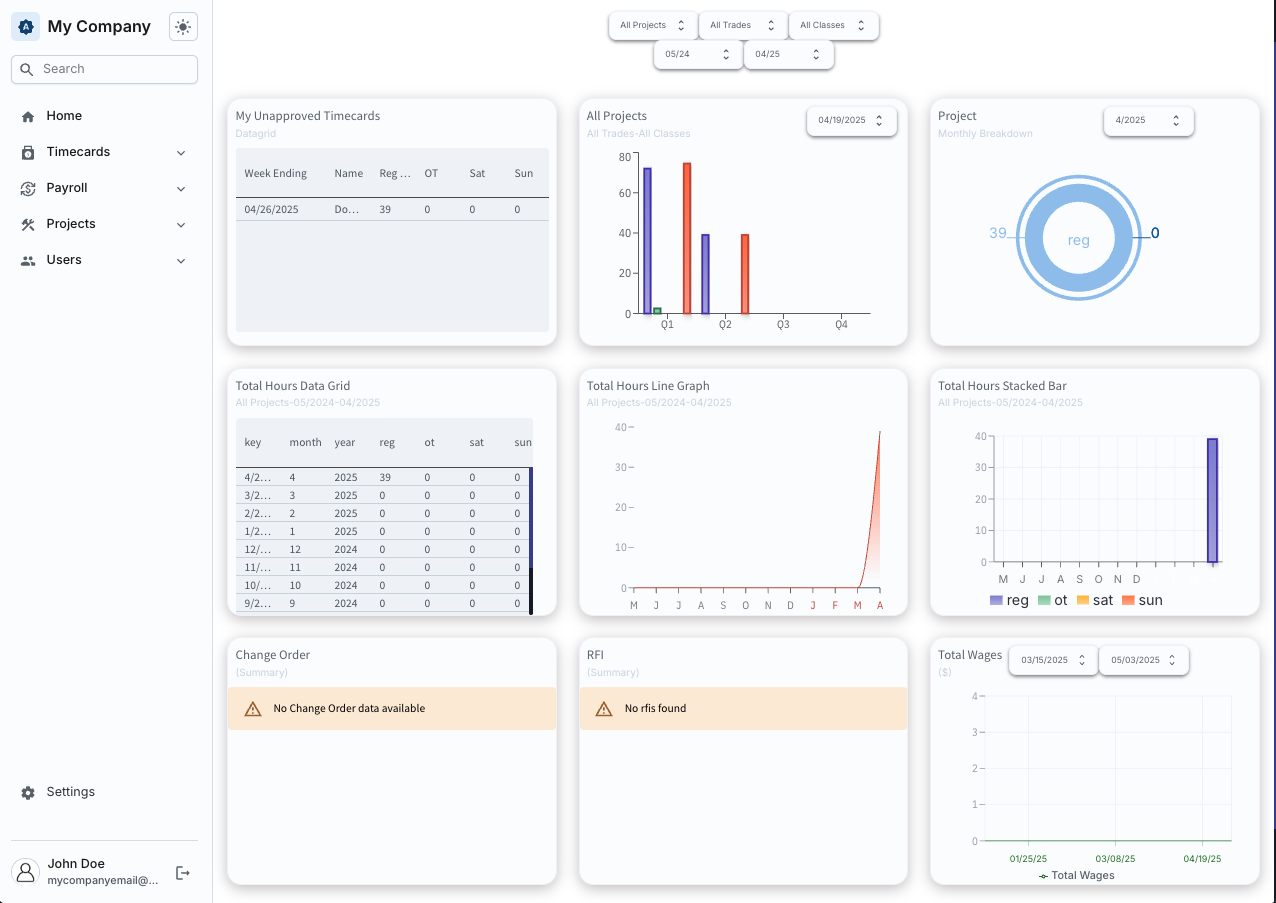Log out via the sign-out icon

[x=182, y=872]
